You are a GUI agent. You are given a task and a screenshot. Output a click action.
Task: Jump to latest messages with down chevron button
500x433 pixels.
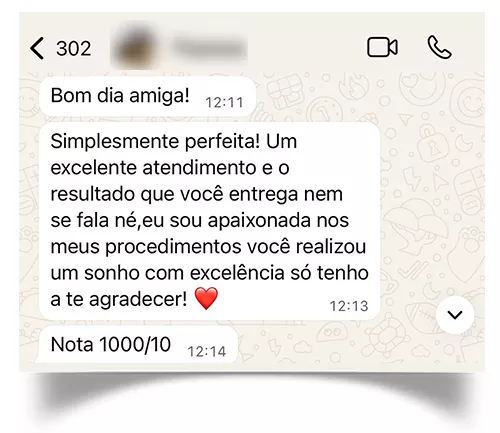click(x=455, y=315)
